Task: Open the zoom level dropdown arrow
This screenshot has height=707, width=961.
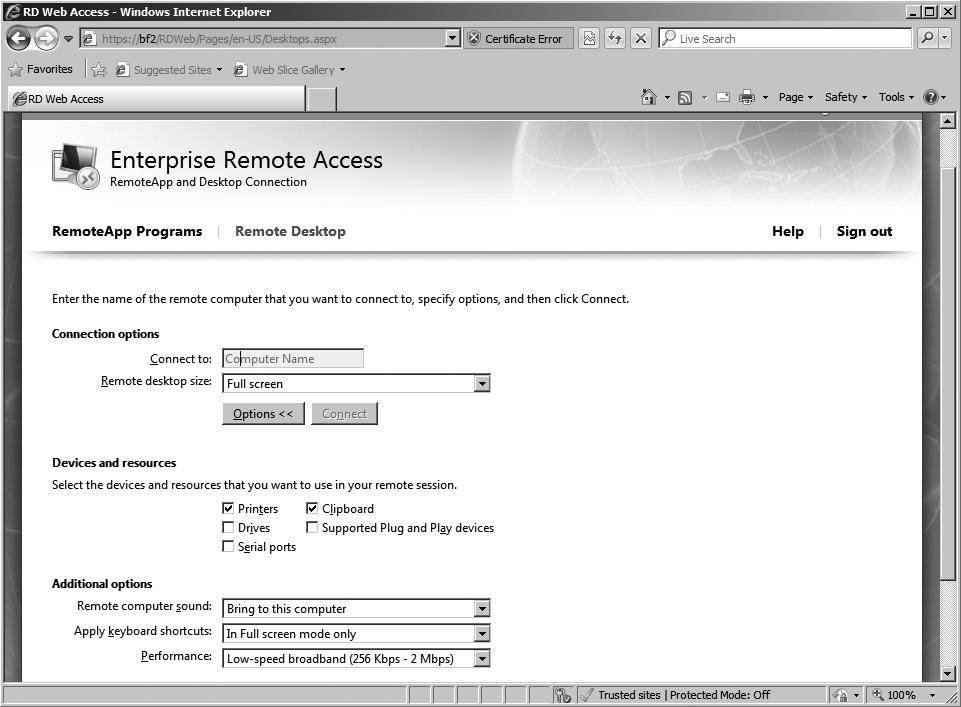Action: 932,695
